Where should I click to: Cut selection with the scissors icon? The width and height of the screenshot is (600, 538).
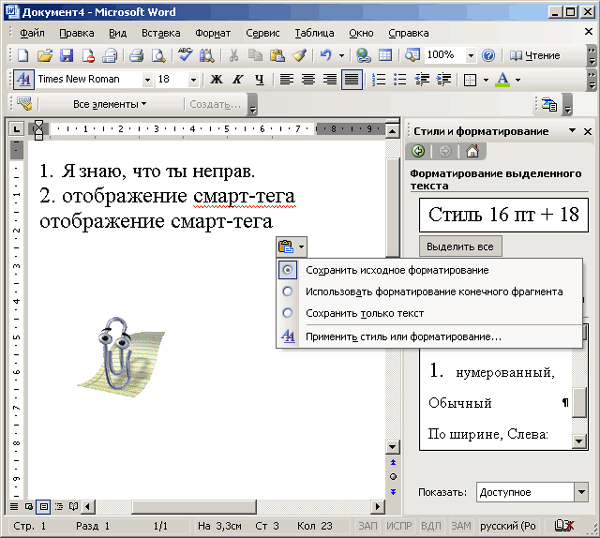[x=233, y=56]
